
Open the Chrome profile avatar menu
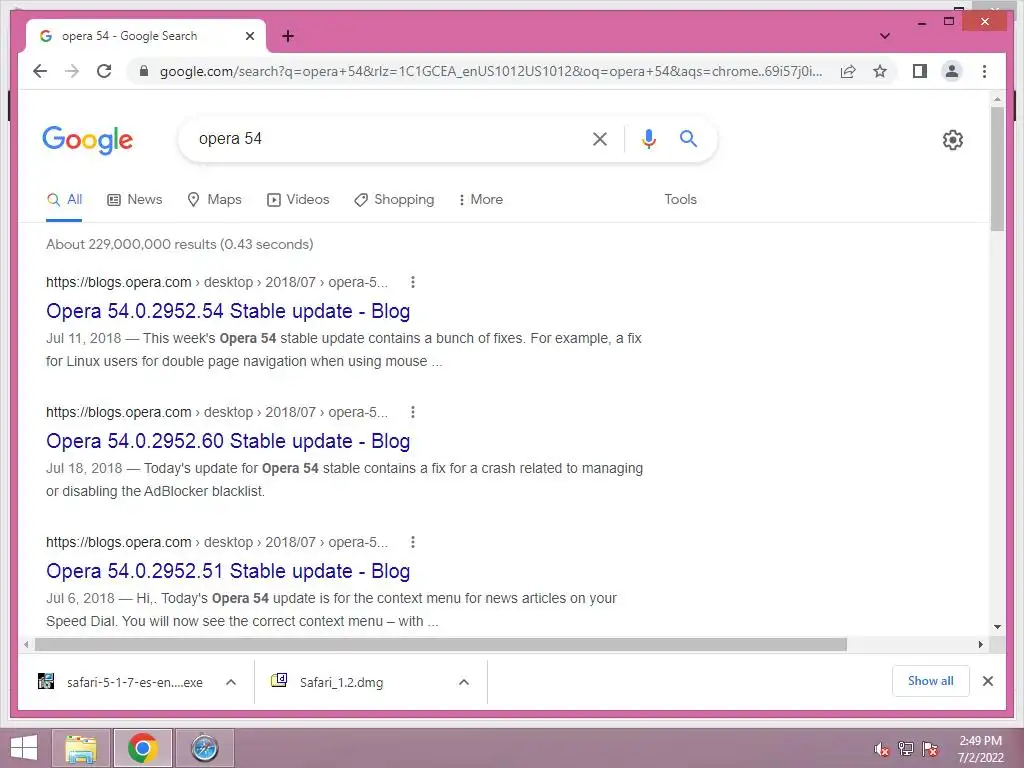tap(952, 71)
